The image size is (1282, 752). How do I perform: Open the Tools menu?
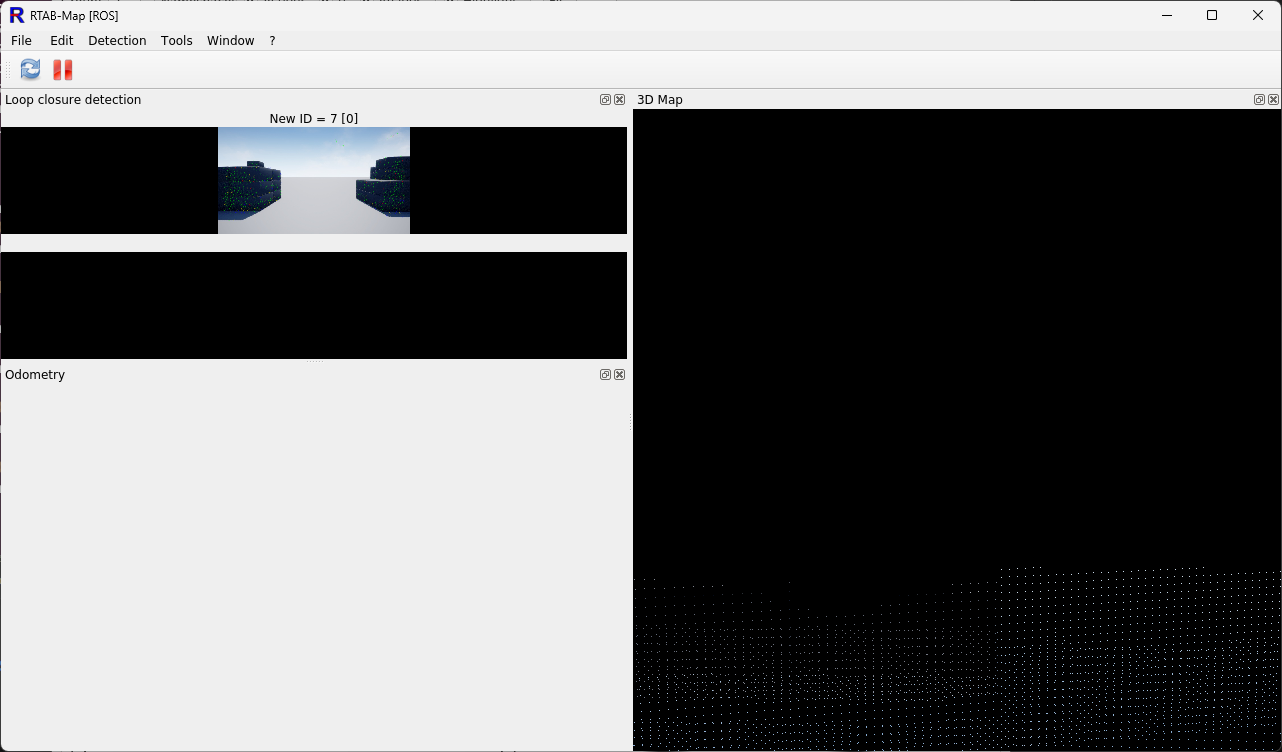[177, 41]
